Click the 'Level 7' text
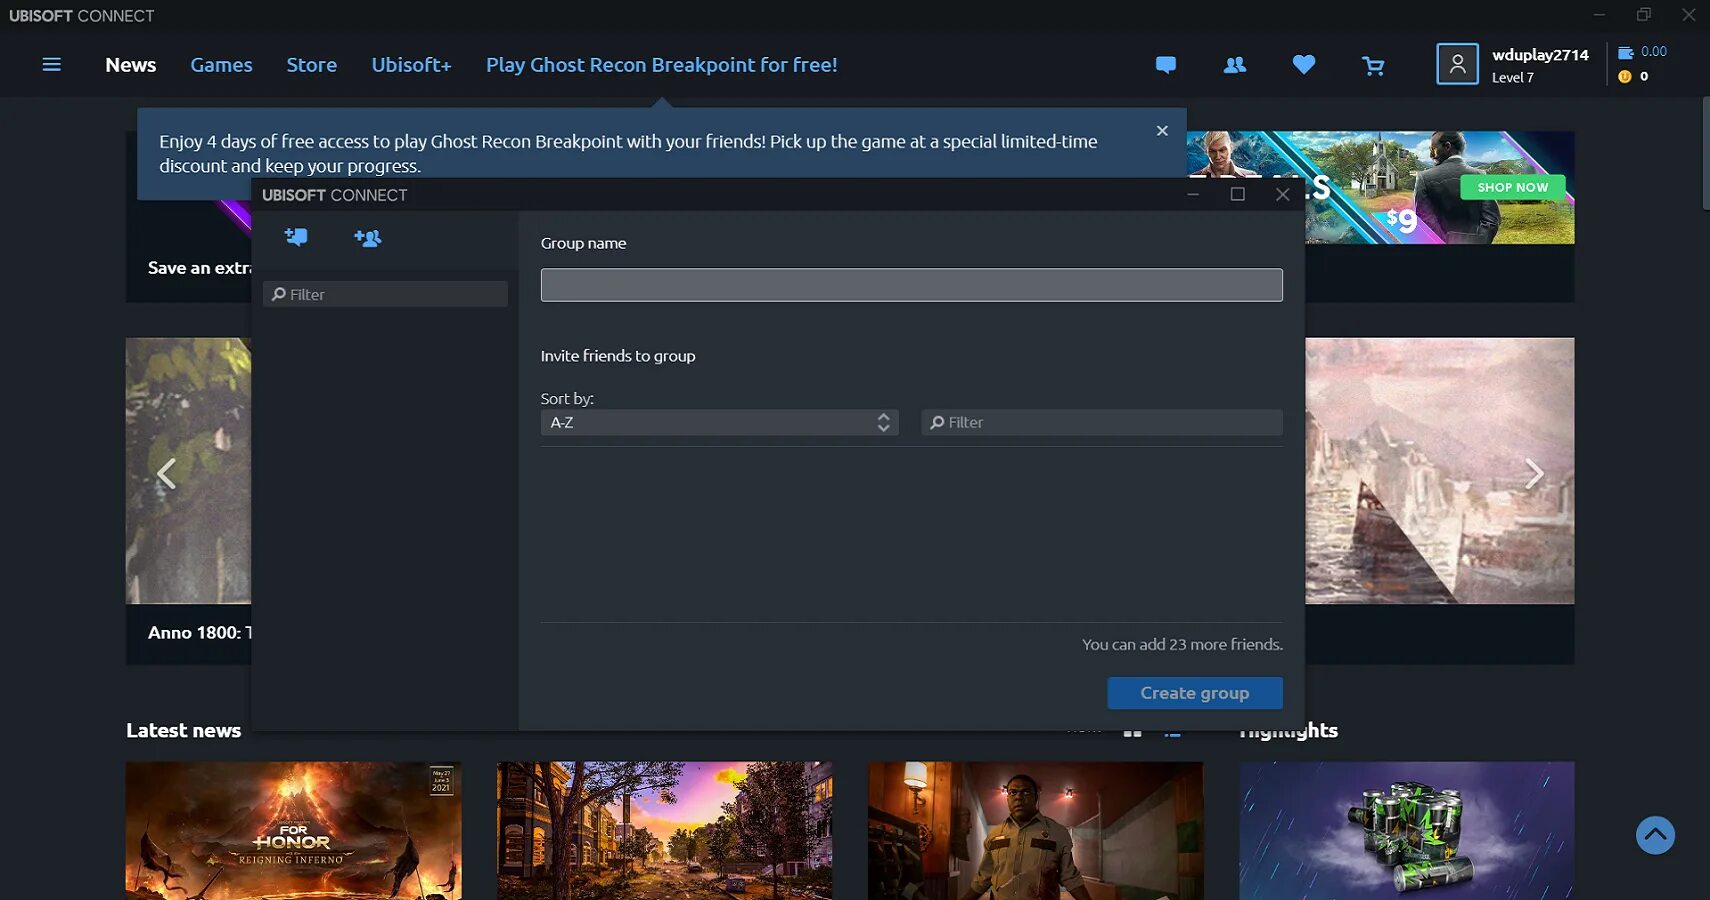 [x=1513, y=78]
